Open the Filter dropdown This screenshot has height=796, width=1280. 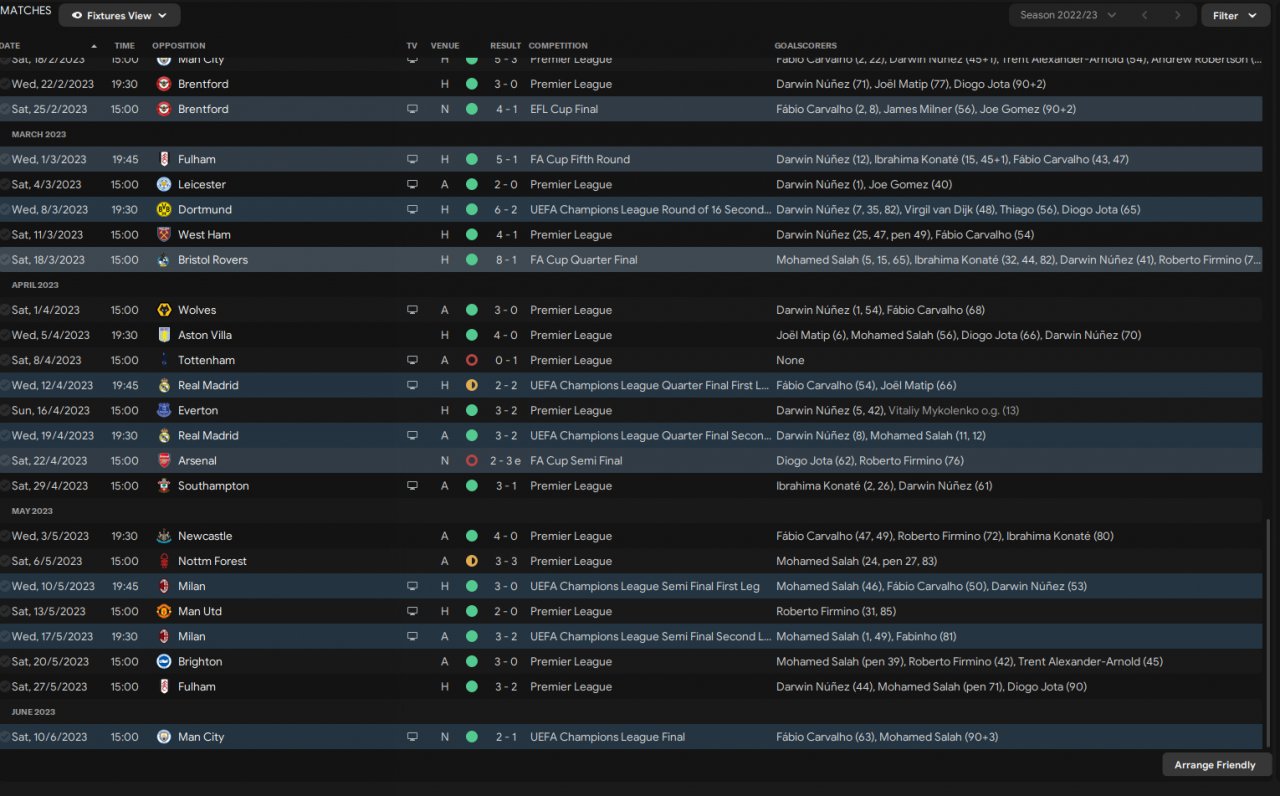(1235, 15)
